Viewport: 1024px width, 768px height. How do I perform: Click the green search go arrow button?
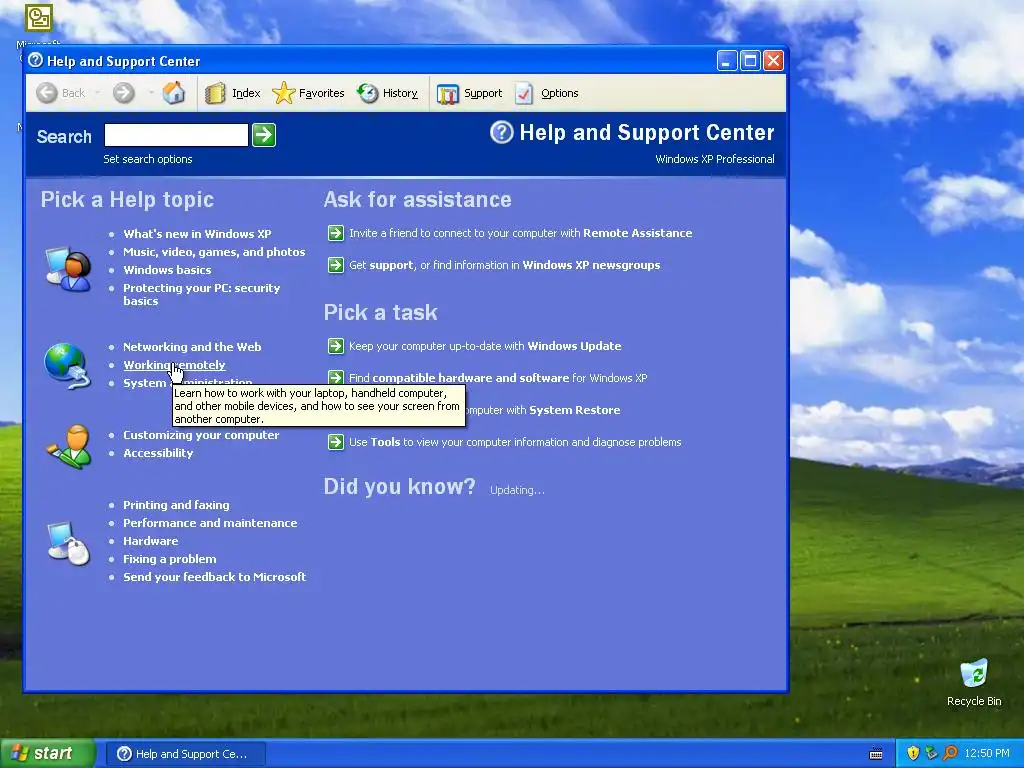(x=264, y=135)
